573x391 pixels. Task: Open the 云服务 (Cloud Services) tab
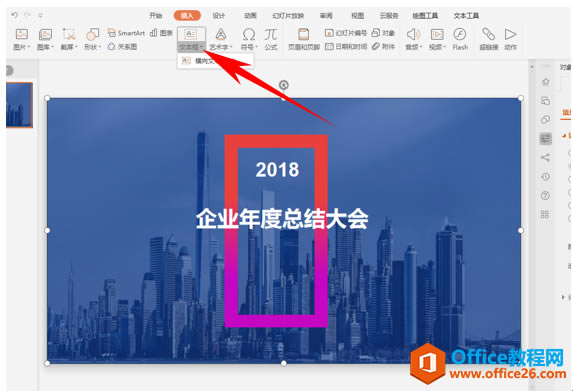(389, 15)
